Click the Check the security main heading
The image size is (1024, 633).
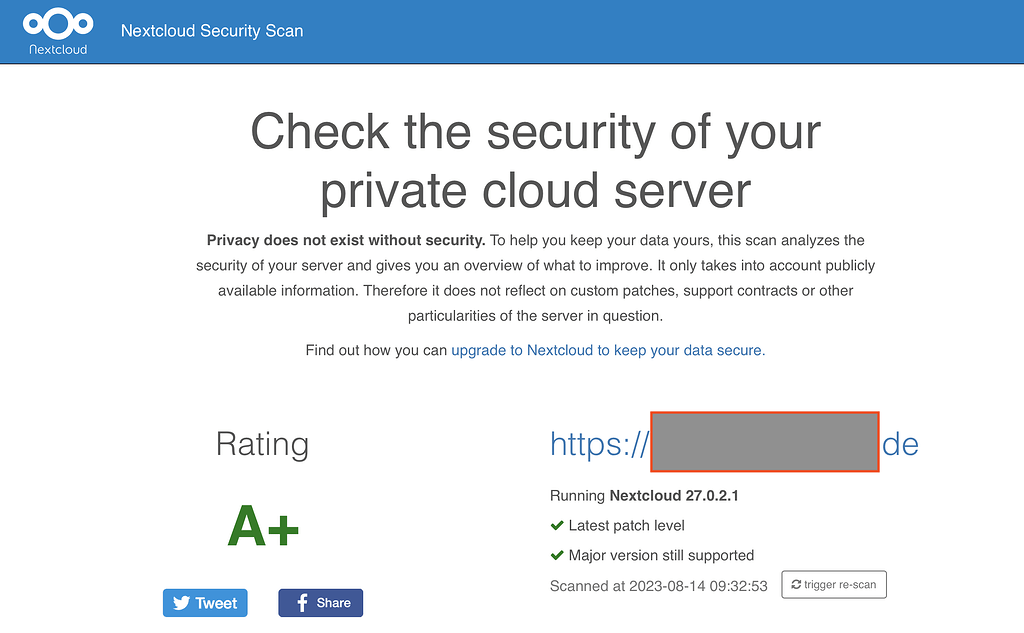536,160
